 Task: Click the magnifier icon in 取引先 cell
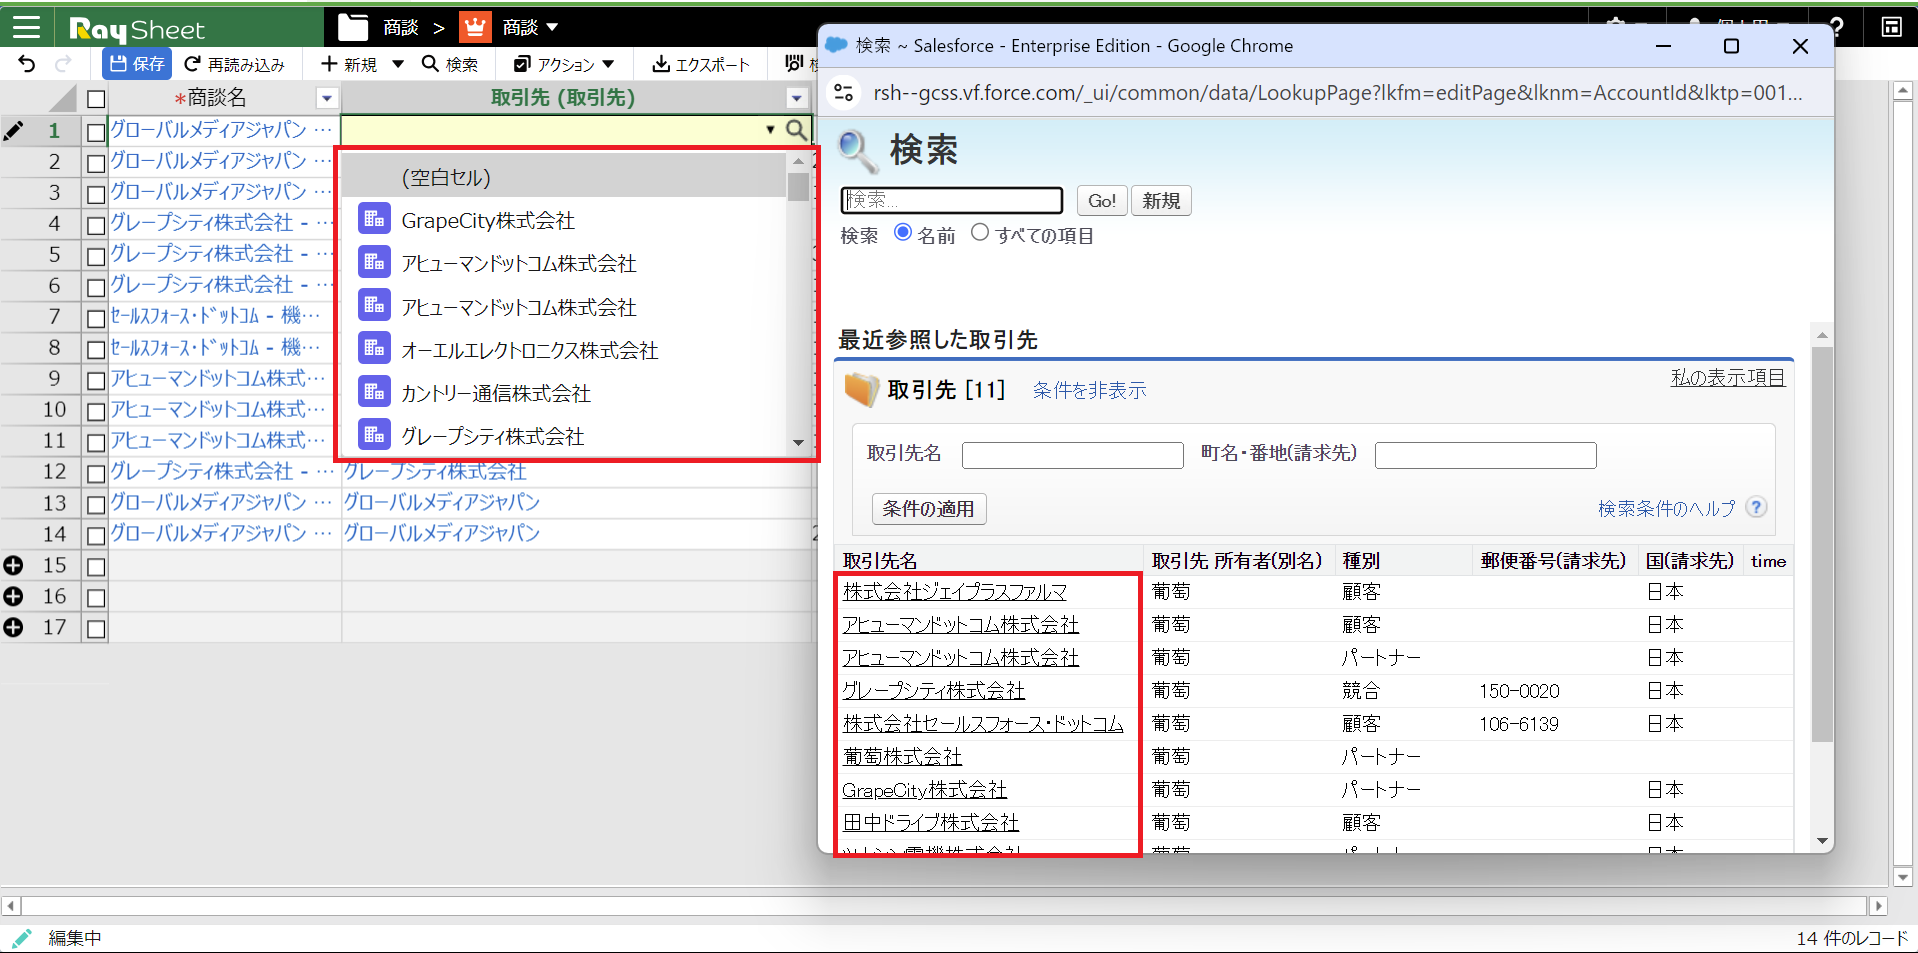796,129
